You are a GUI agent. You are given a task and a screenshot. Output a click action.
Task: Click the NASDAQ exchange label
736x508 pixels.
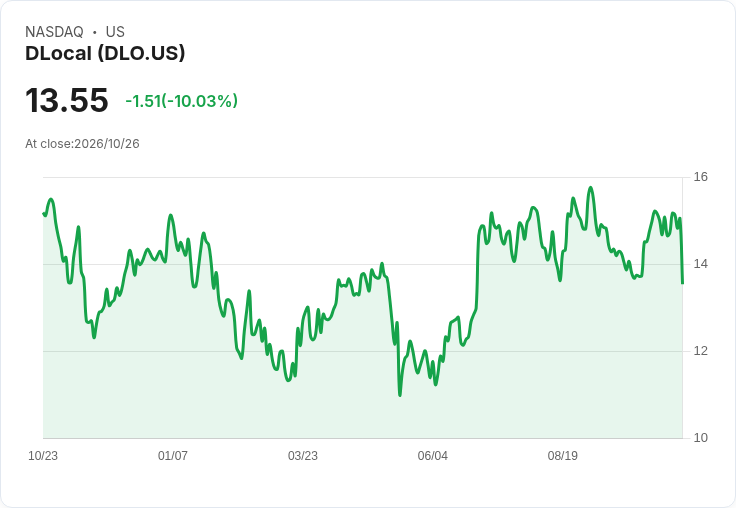point(54,32)
